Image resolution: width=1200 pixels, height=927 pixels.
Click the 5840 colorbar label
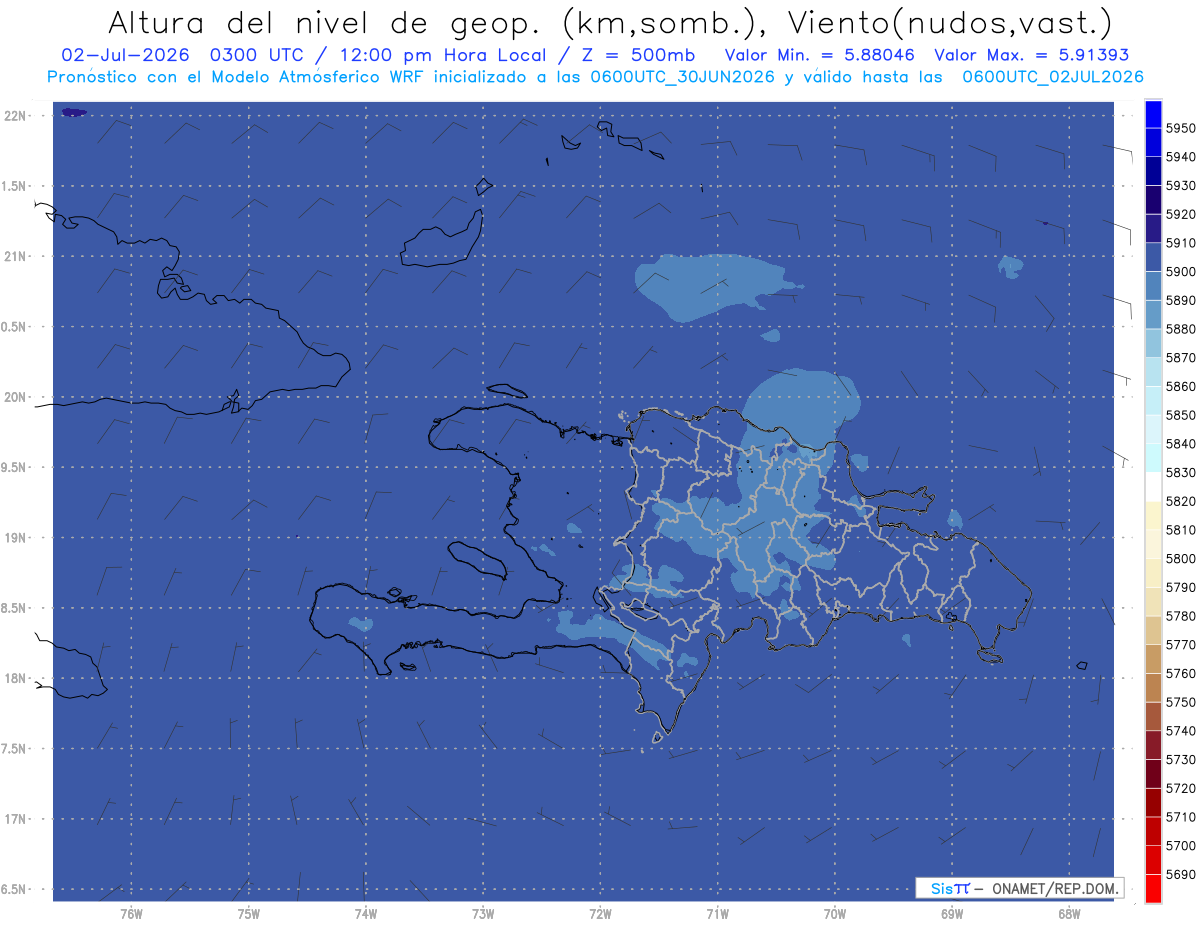click(1180, 443)
